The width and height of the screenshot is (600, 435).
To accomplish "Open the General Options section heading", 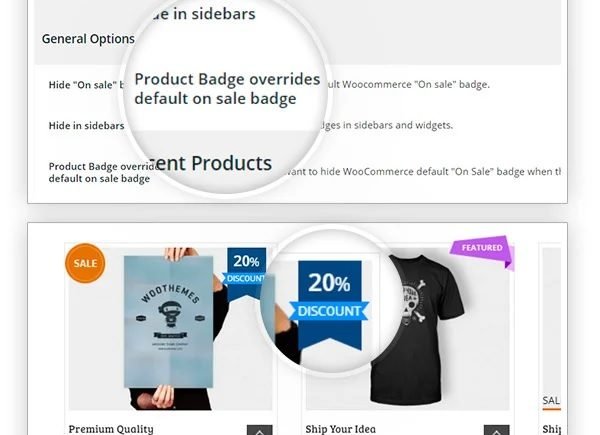I will tap(88, 39).
